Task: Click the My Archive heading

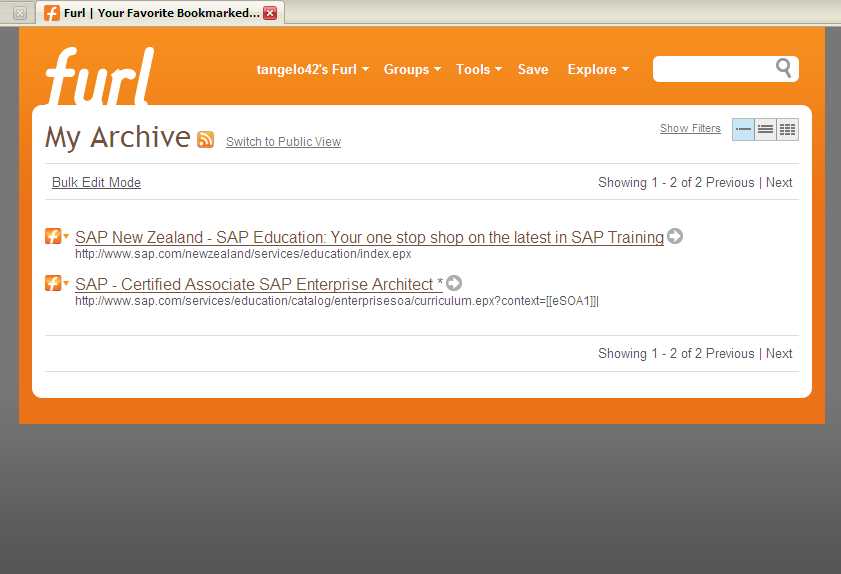Action: tap(117, 137)
